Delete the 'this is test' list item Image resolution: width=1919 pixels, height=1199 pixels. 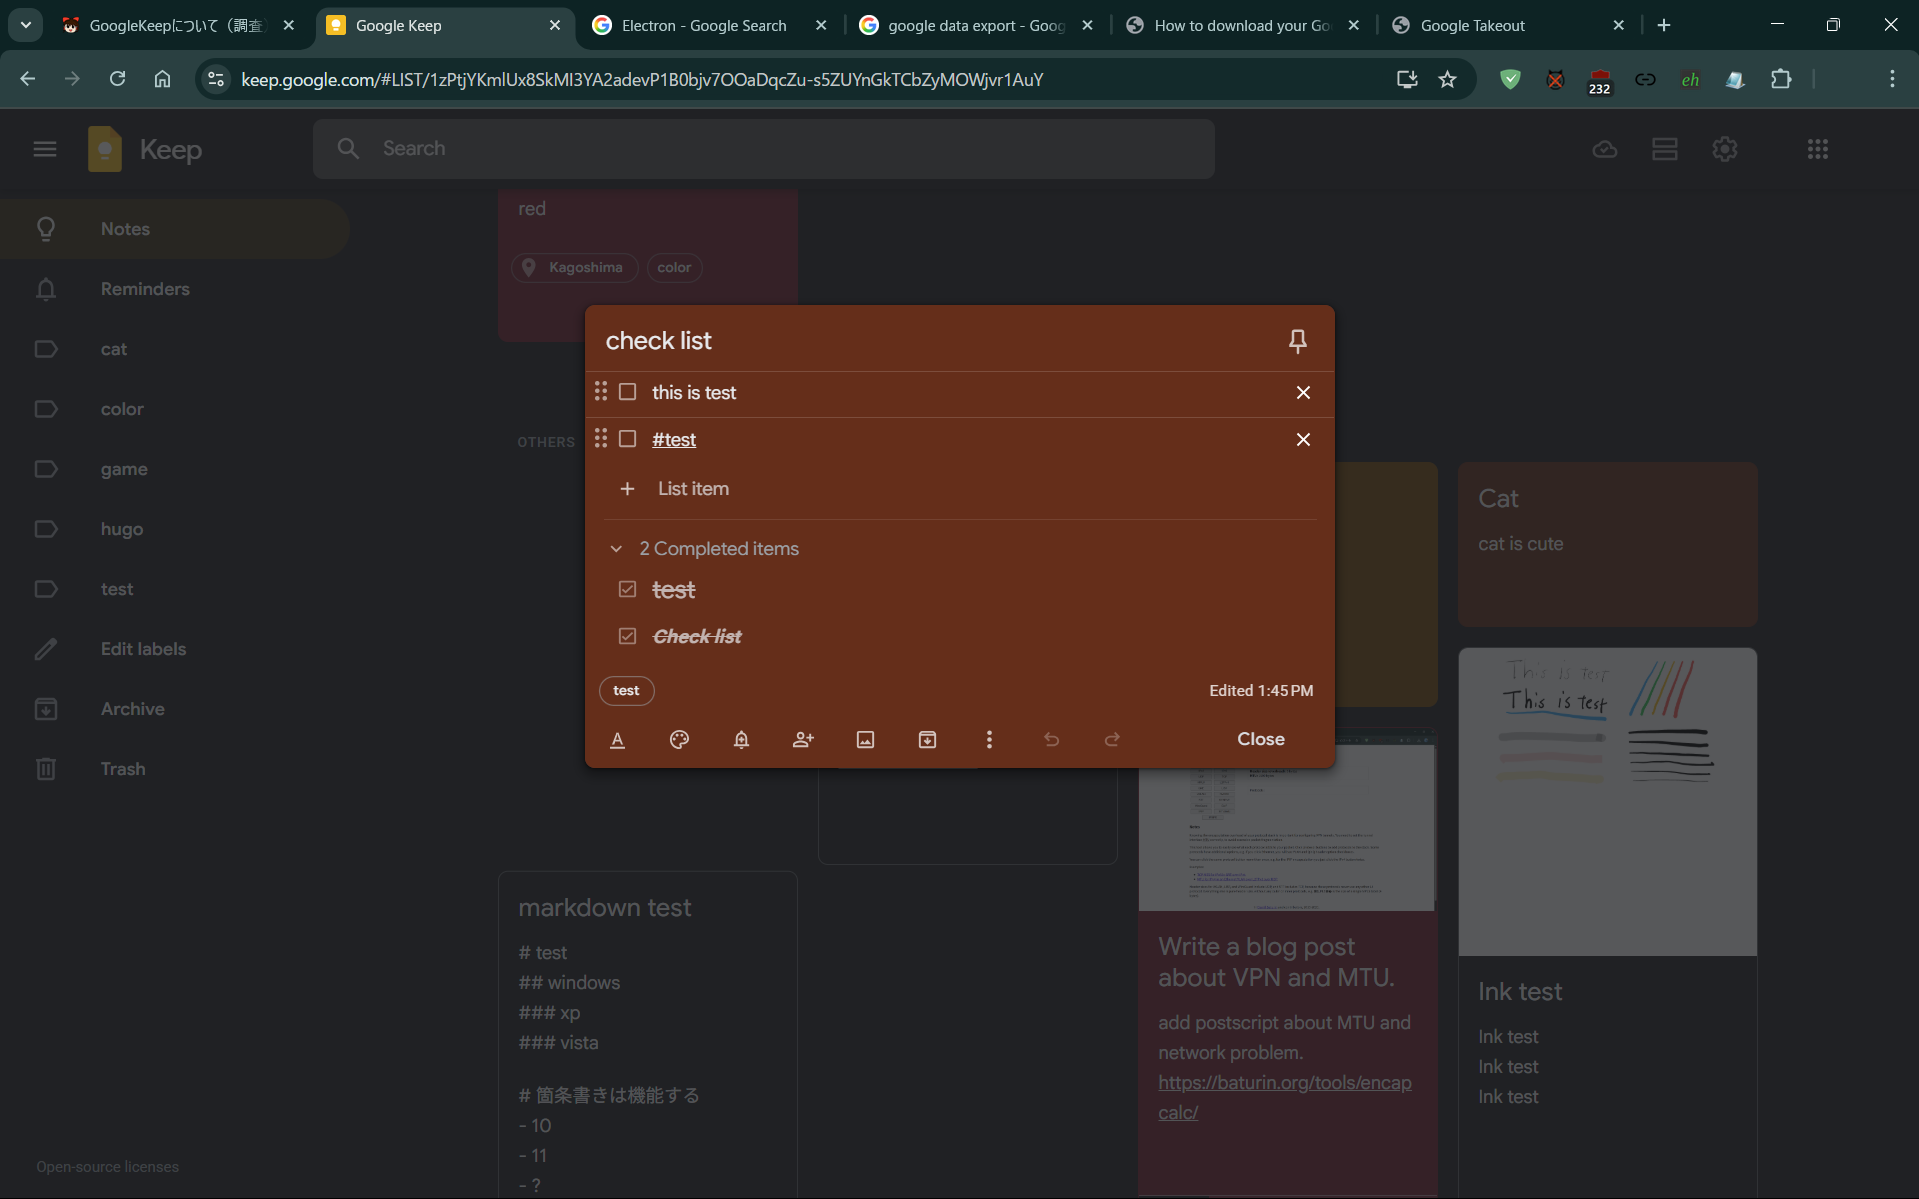[x=1303, y=392]
